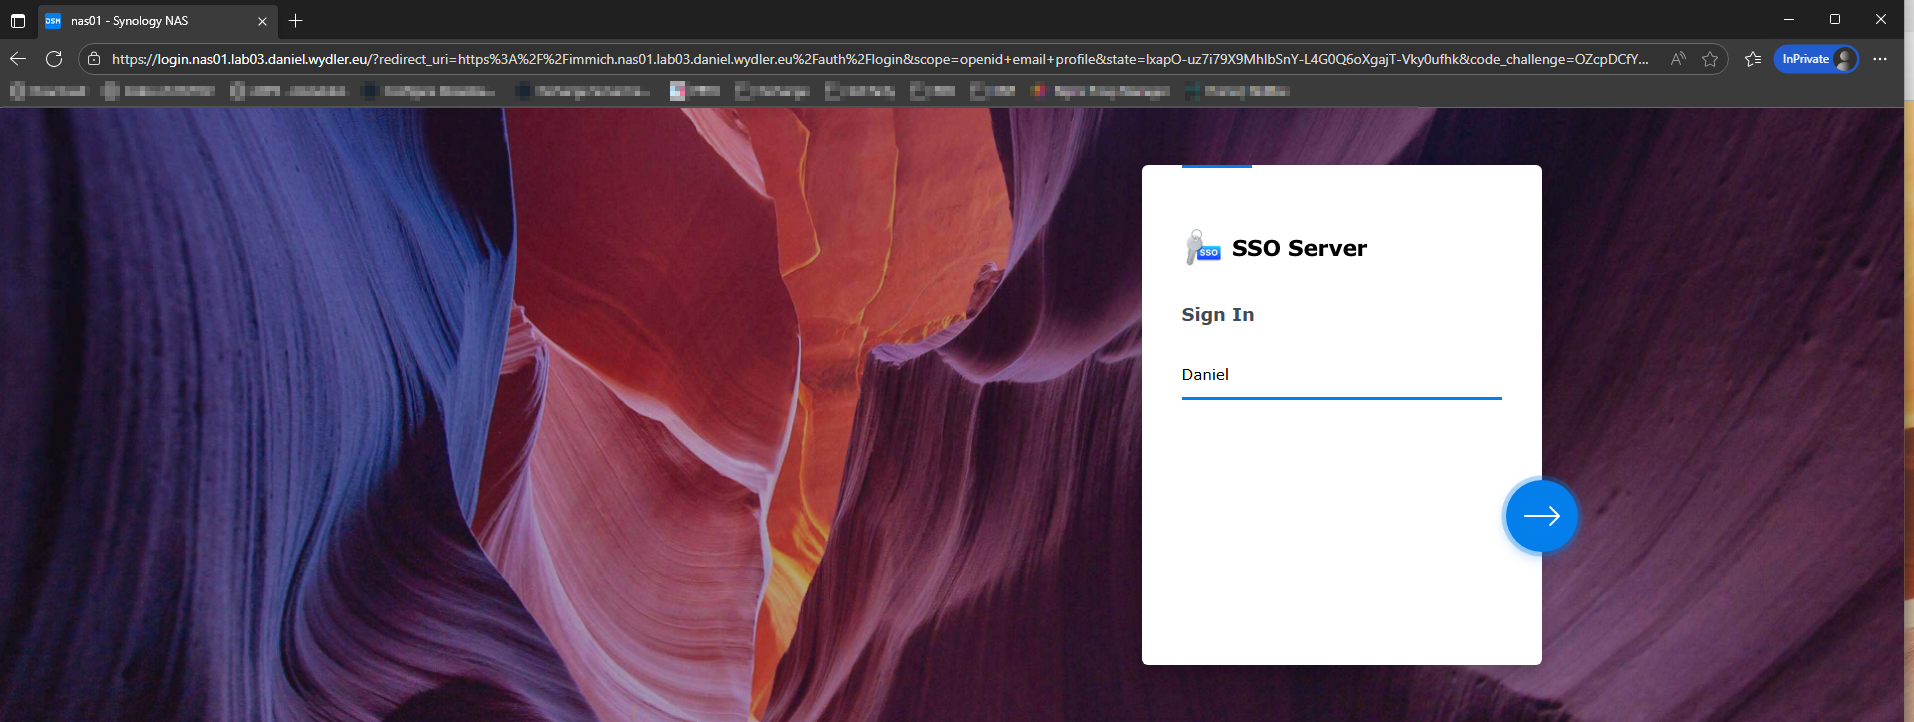Open the Read aloud icon

(1678, 59)
